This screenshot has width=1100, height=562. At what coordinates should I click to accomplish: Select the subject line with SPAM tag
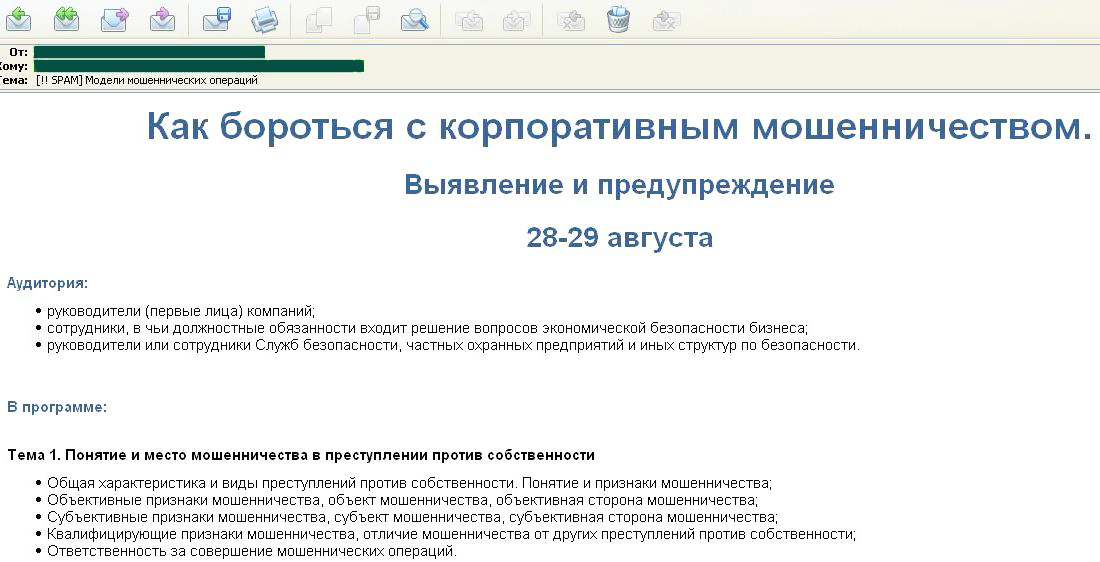(147, 80)
